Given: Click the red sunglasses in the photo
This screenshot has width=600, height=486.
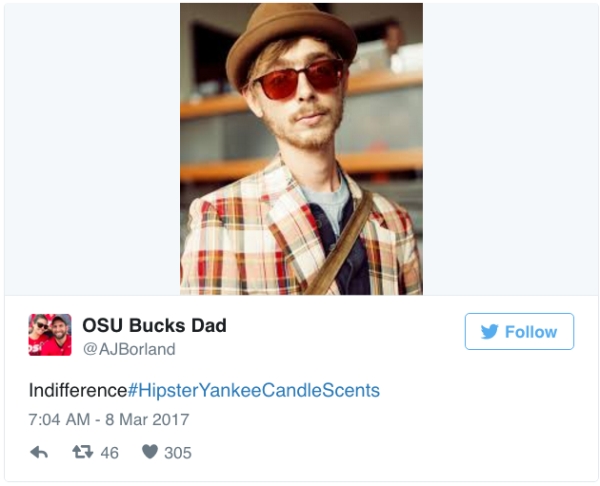Looking at the screenshot, I should coord(298,80).
